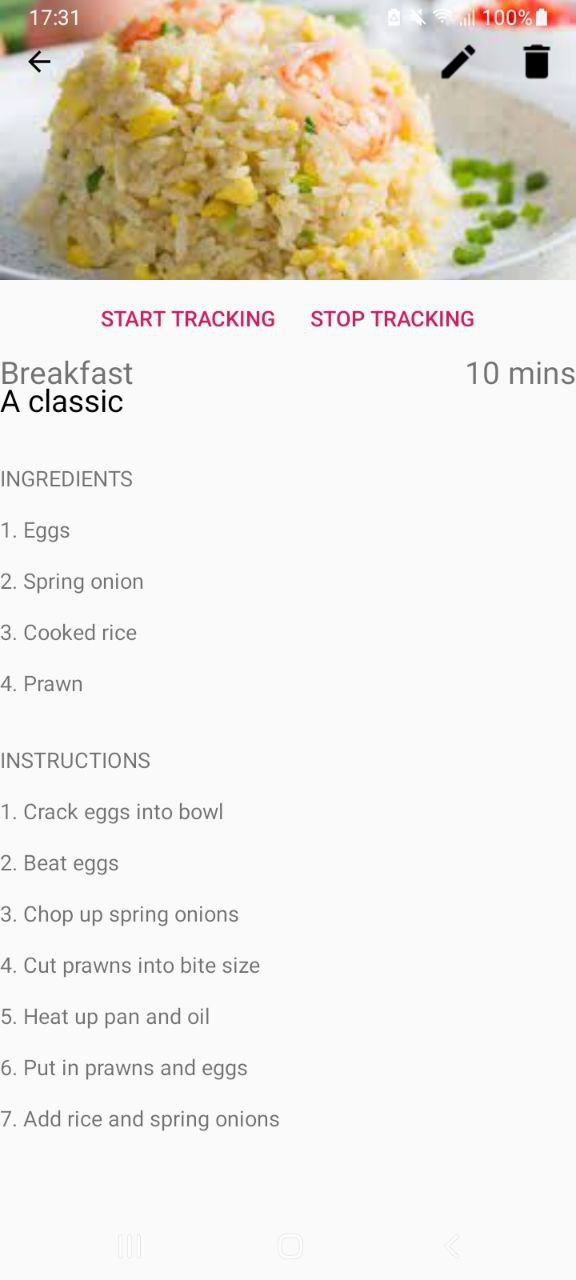This screenshot has height=1280, width=576.
Task: Tap the Crack eggs into bowl step
Action: (112, 812)
